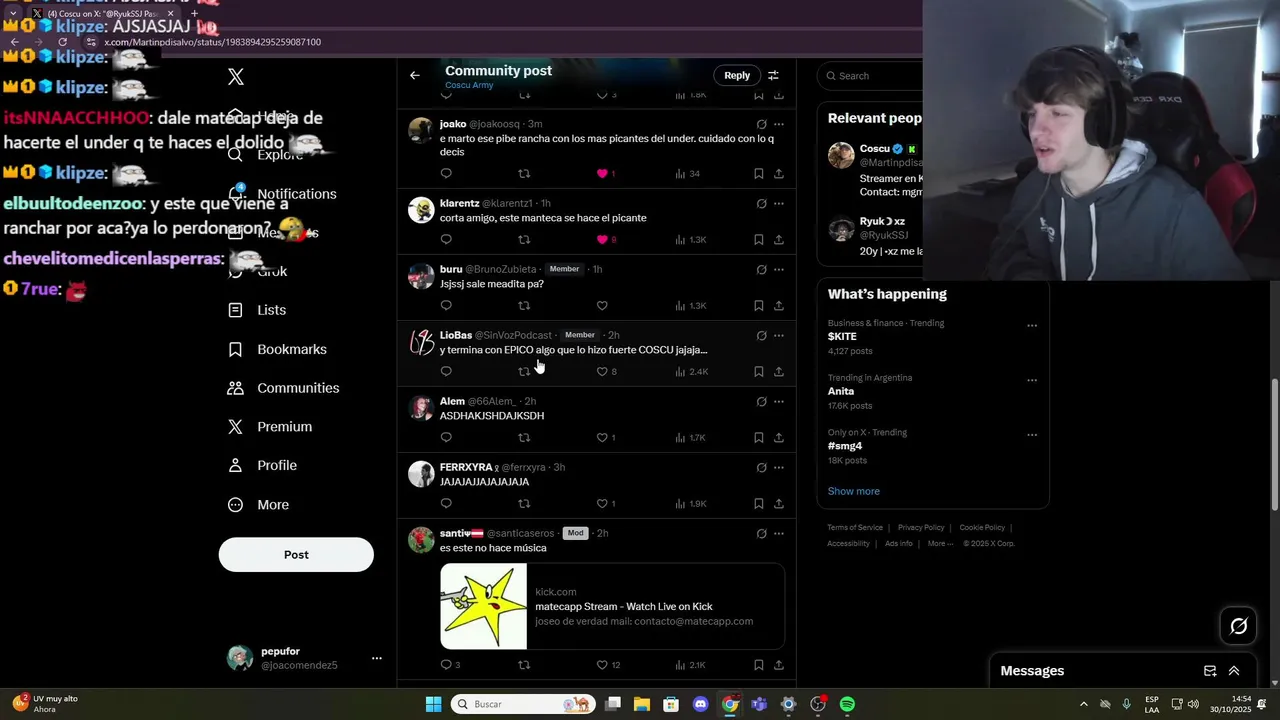Go back using the Community post arrow
1280x720 pixels.
pos(415,75)
